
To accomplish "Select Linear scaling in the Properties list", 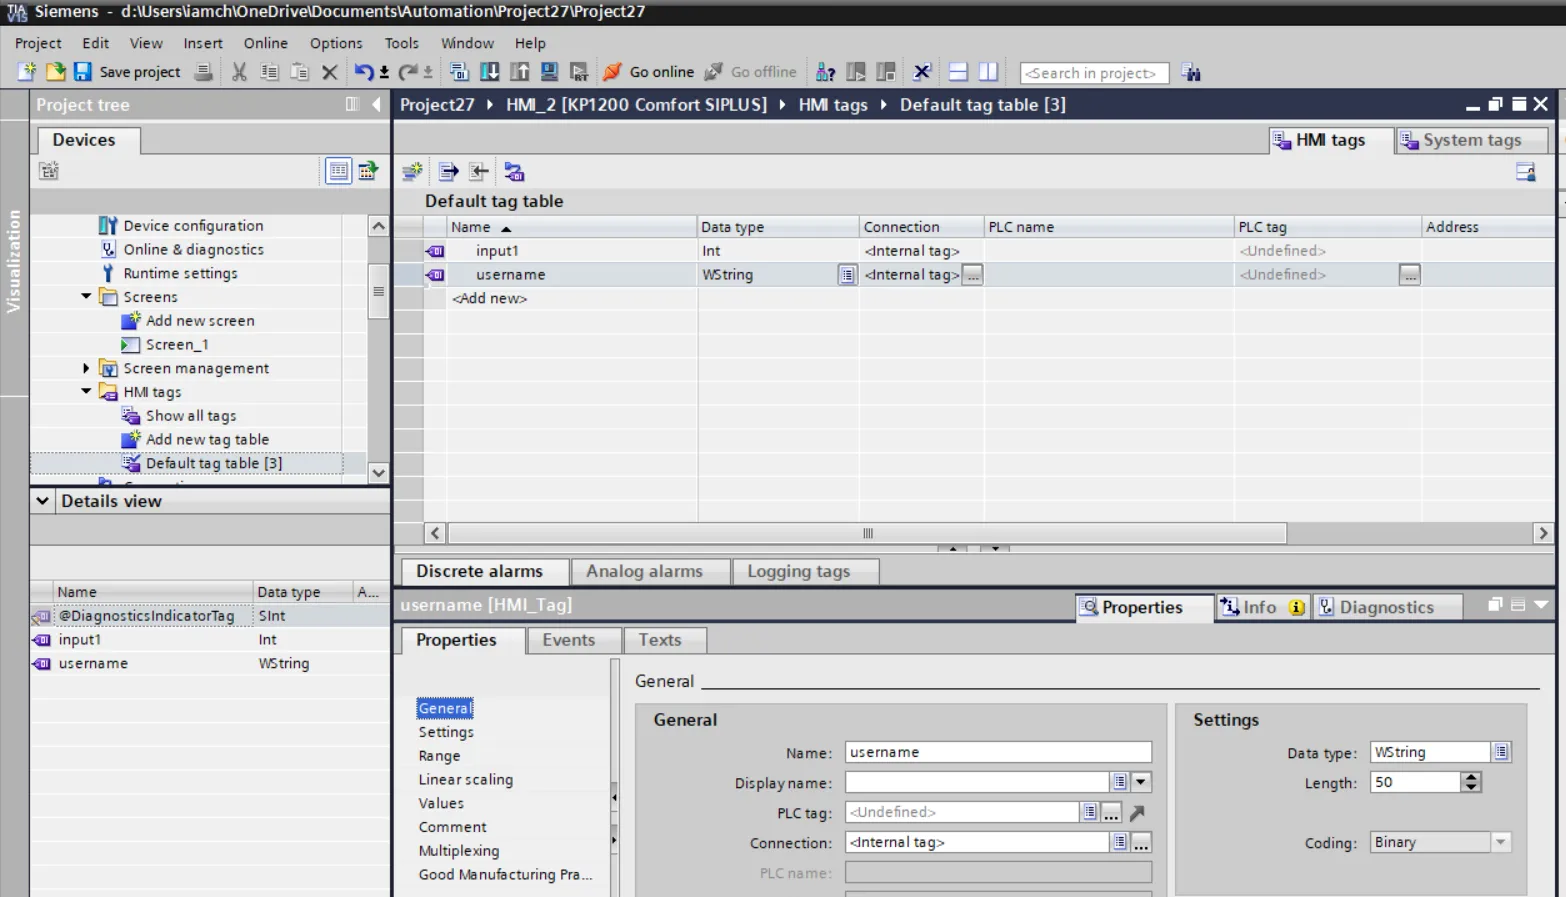I will [466, 779].
